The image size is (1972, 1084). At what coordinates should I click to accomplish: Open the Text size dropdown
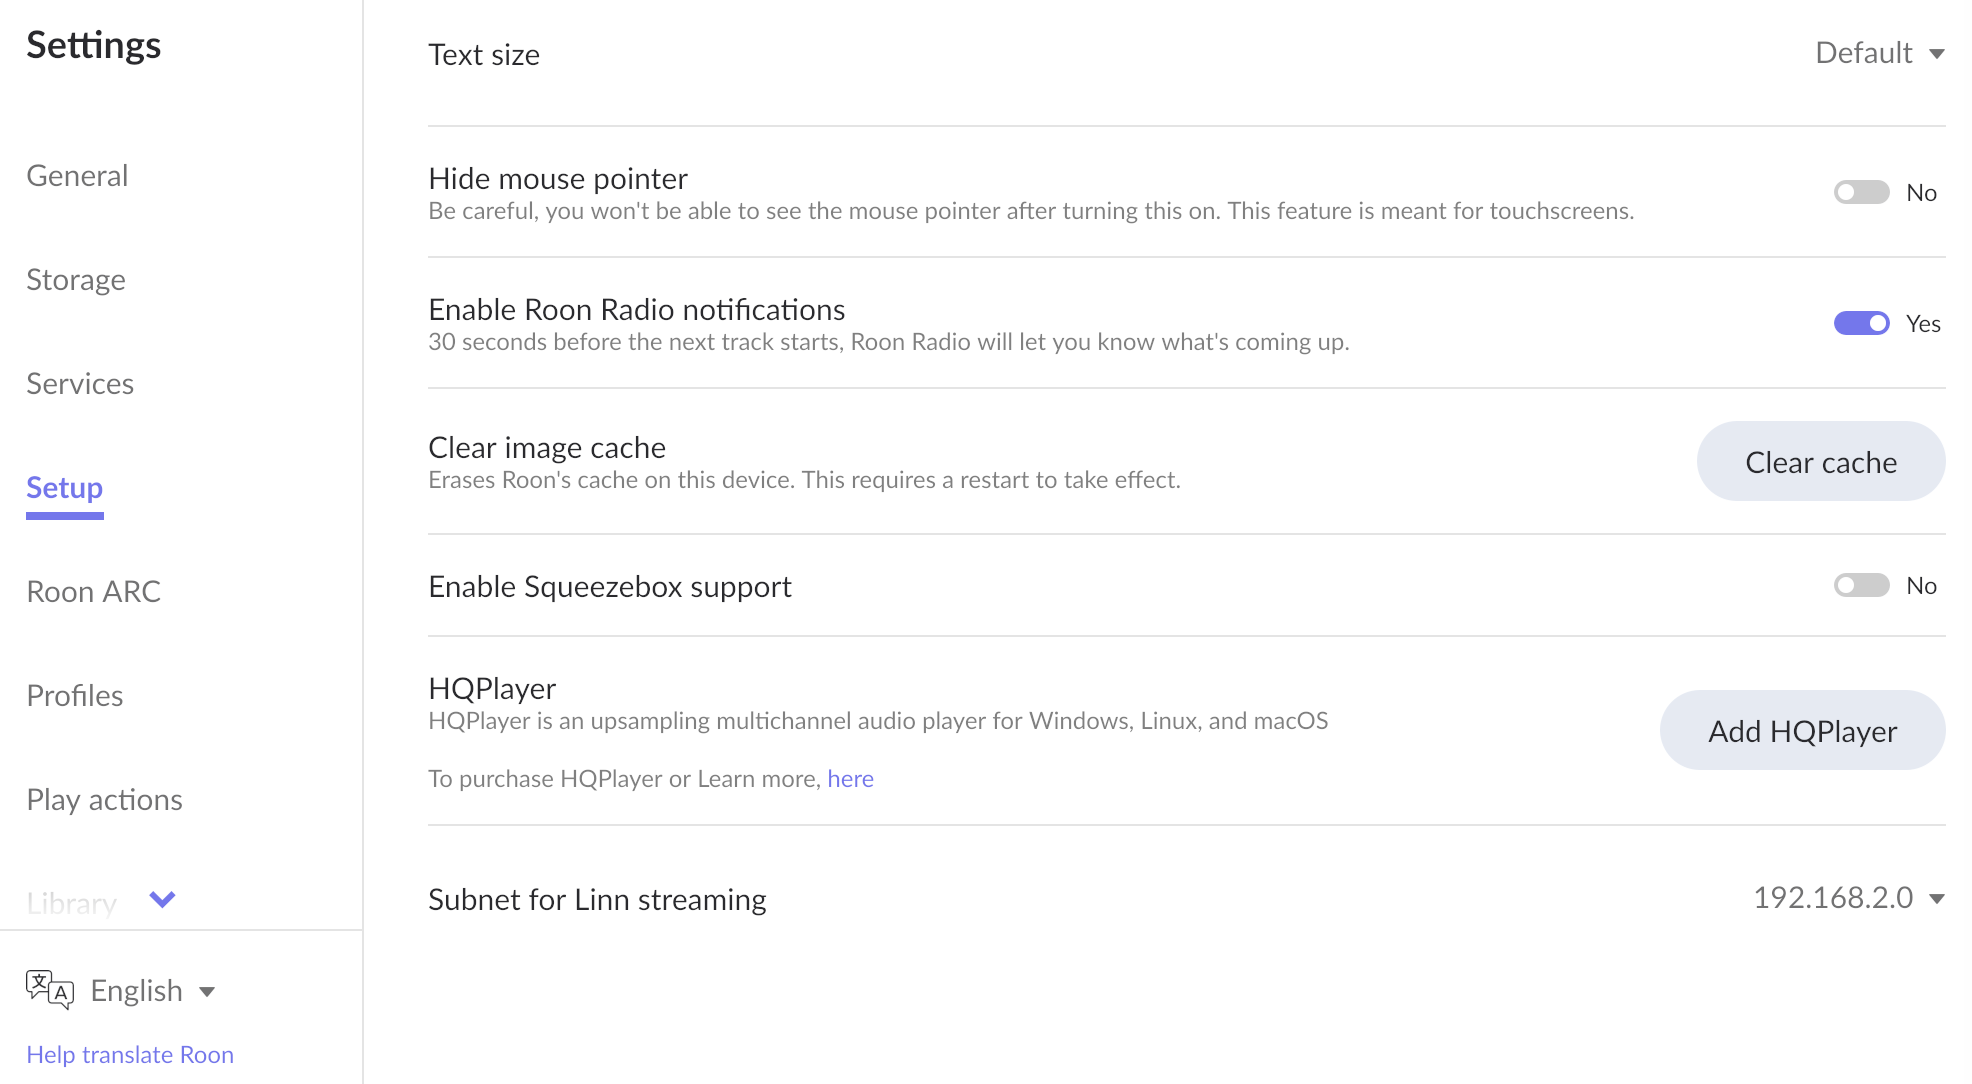pyautogui.click(x=1879, y=53)
